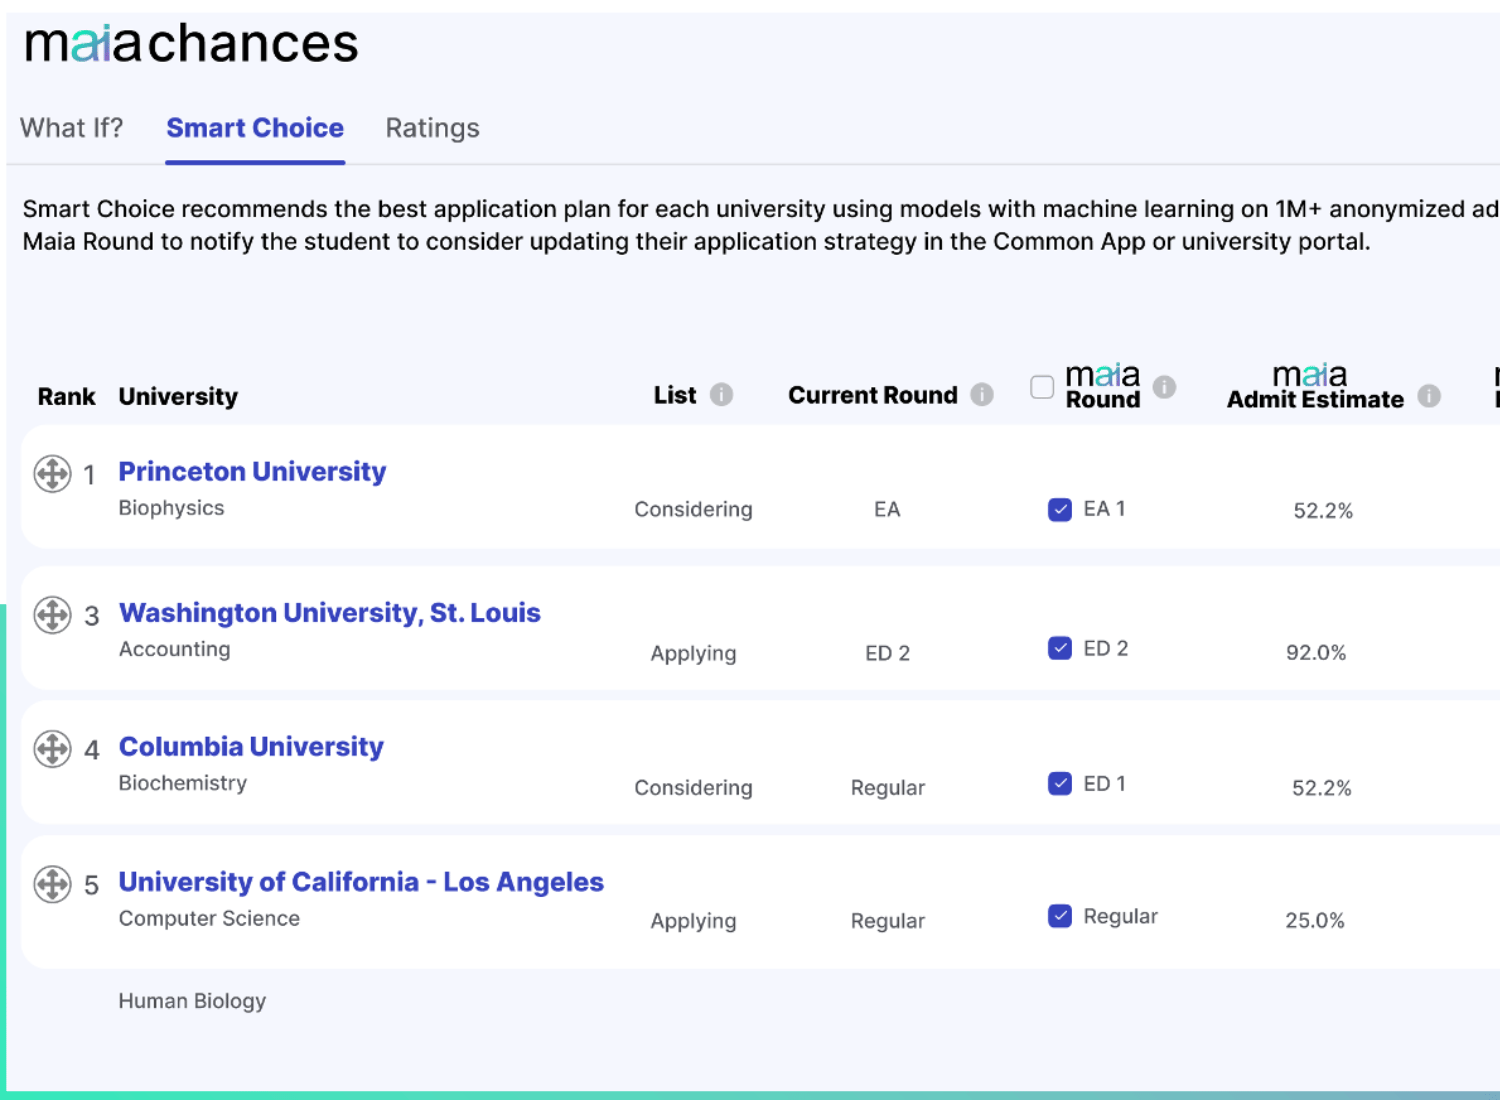Click the University column header

click(178, 396)
